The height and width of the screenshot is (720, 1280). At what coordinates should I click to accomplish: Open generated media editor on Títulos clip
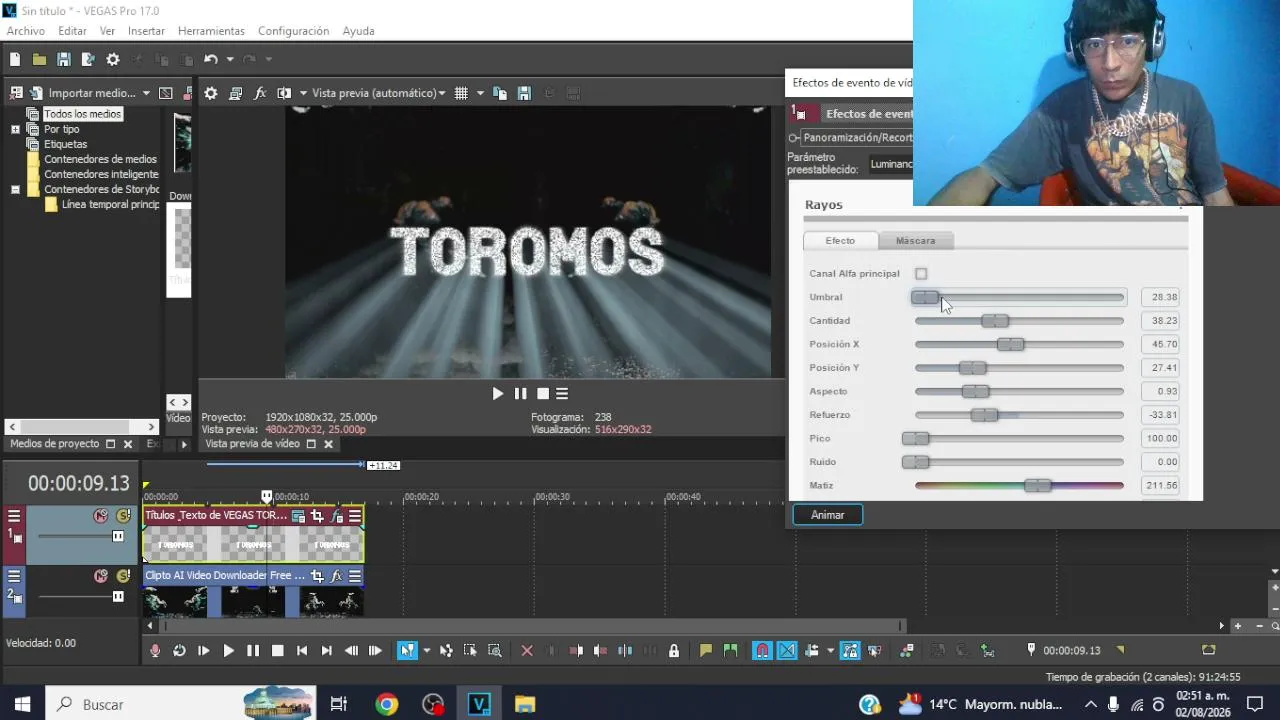(x=298, y=516)
